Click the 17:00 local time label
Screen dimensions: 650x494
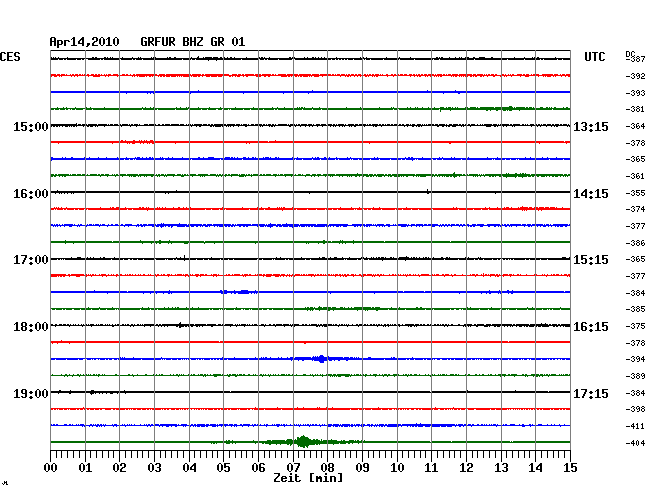point(31,260)
